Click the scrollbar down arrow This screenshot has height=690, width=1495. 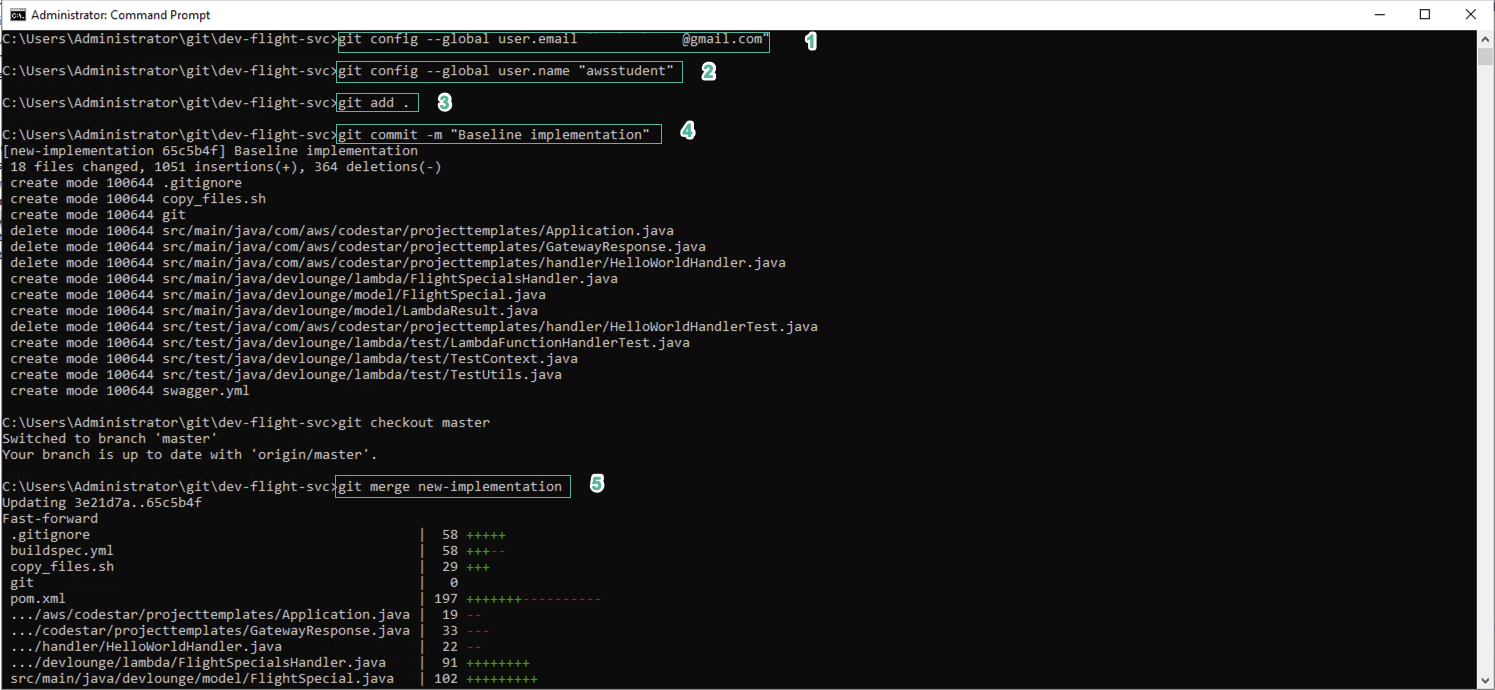click(x=1485, y=681)
